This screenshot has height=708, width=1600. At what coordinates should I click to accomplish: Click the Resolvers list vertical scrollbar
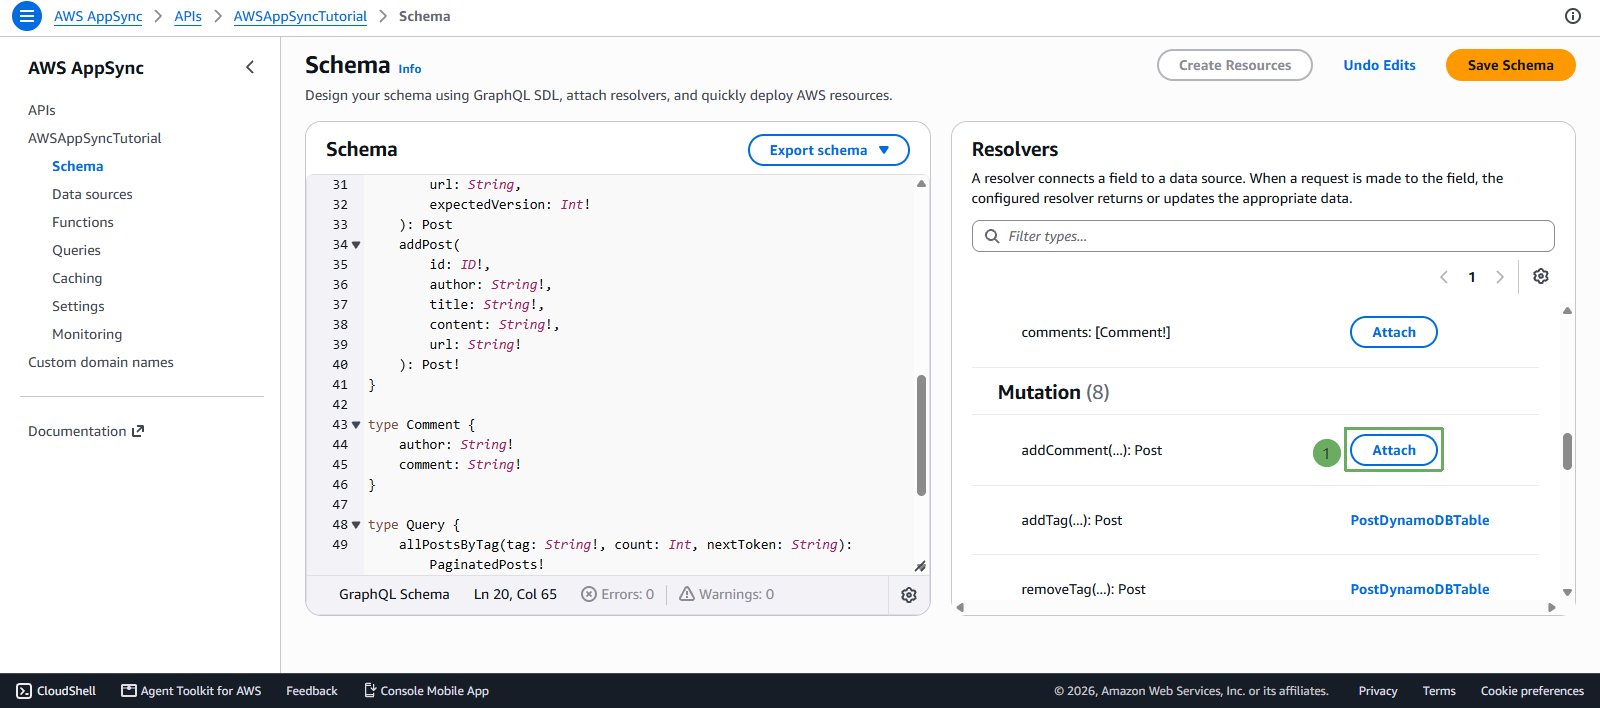pos(1567,451)
